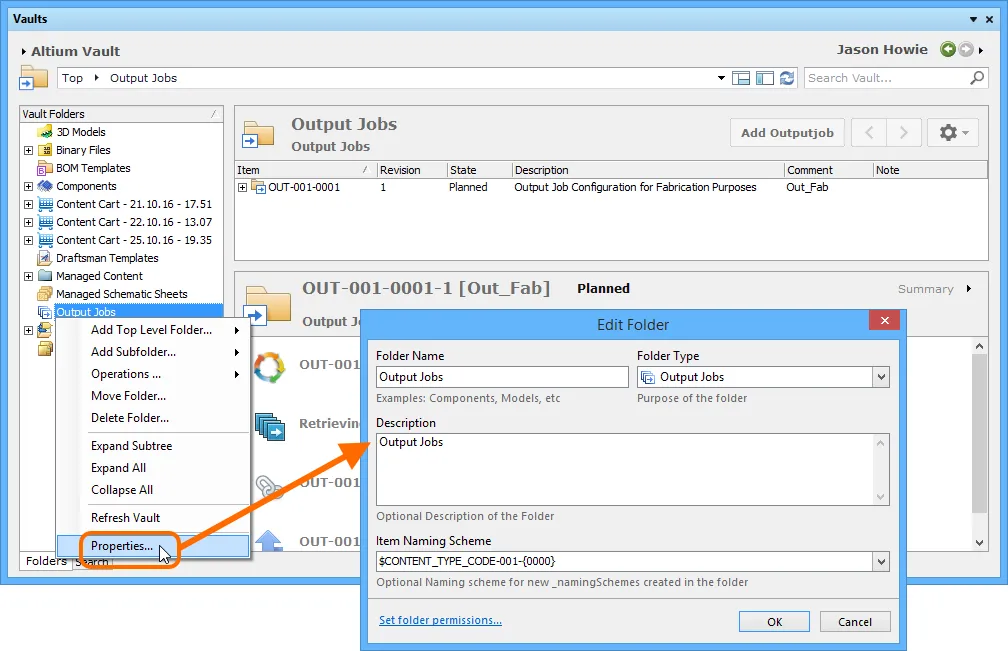Image resolution: width=1008 pixels, height=651 pixels.
Task: Expand the Summary section arrow
Action: click(x=969, y=289)
